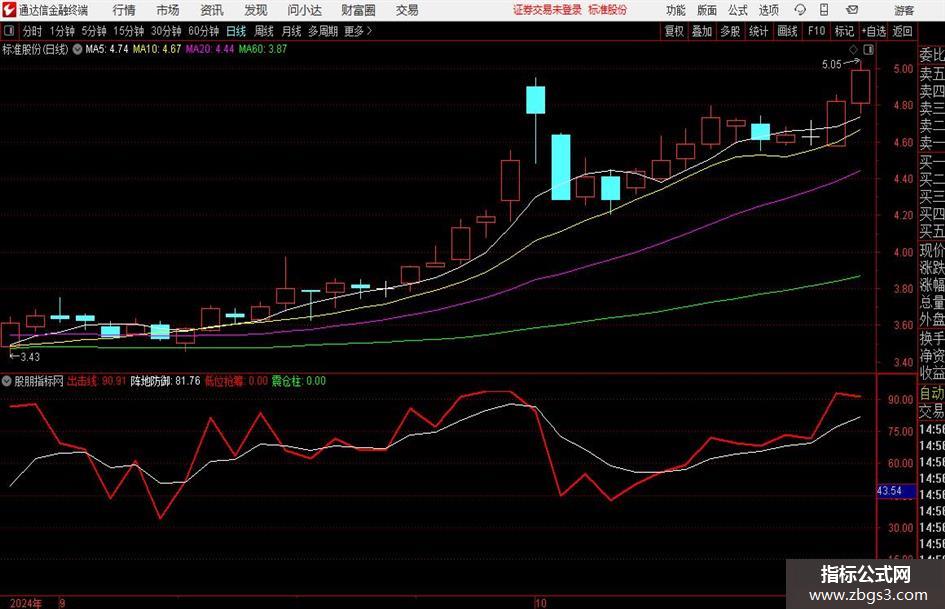Screen dimensions: 945x609
Task: Click the 低位抢筹: 0.00 indicator label
Action: 236,381
